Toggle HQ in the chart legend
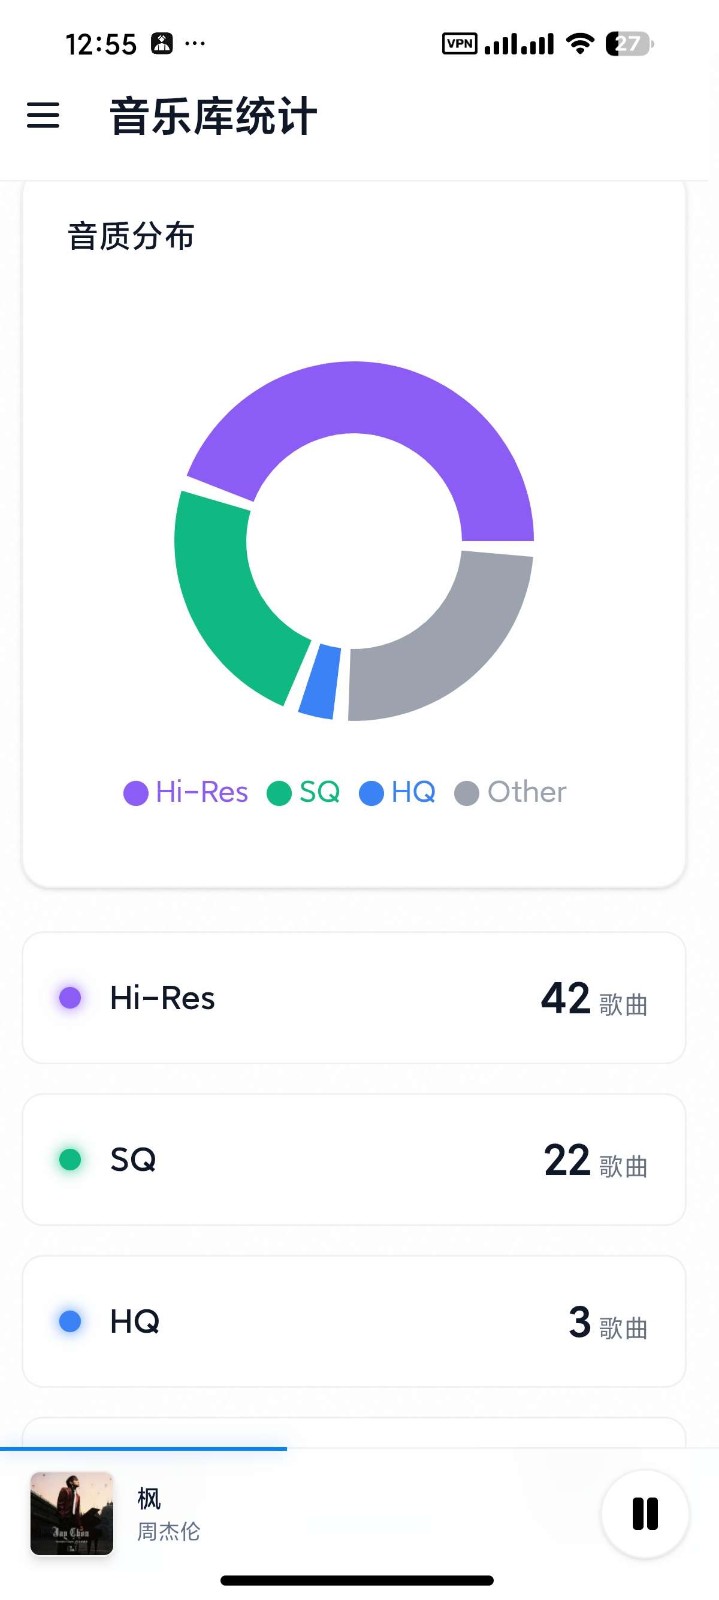The width and height of the screenshot is (719, 1600). click(398, 793)
